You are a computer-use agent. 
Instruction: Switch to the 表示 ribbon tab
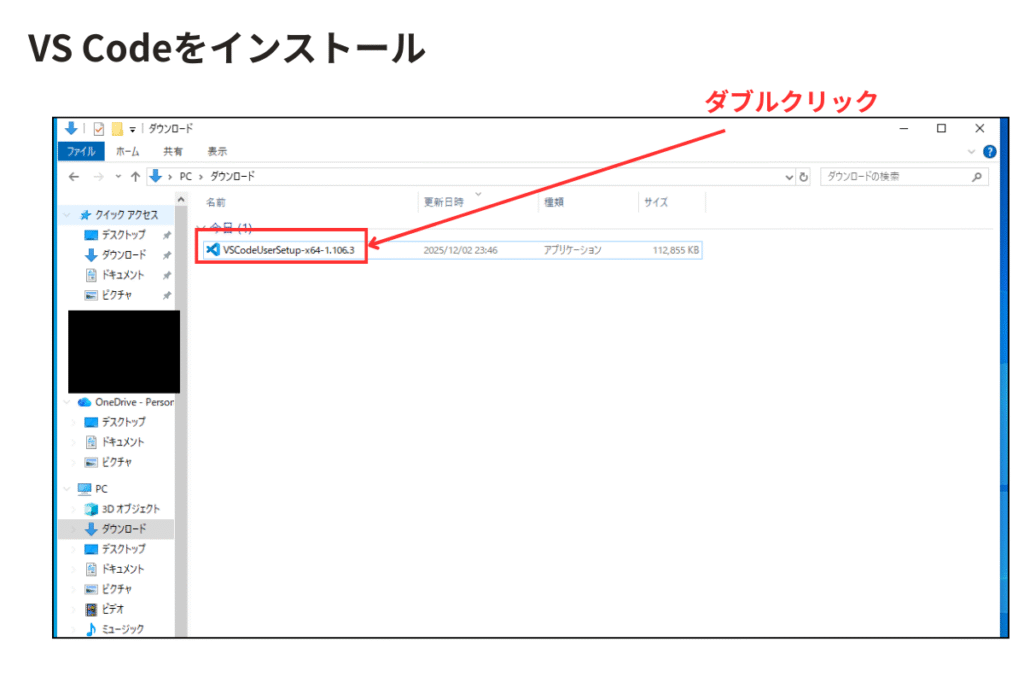click(x=217, y=152)
